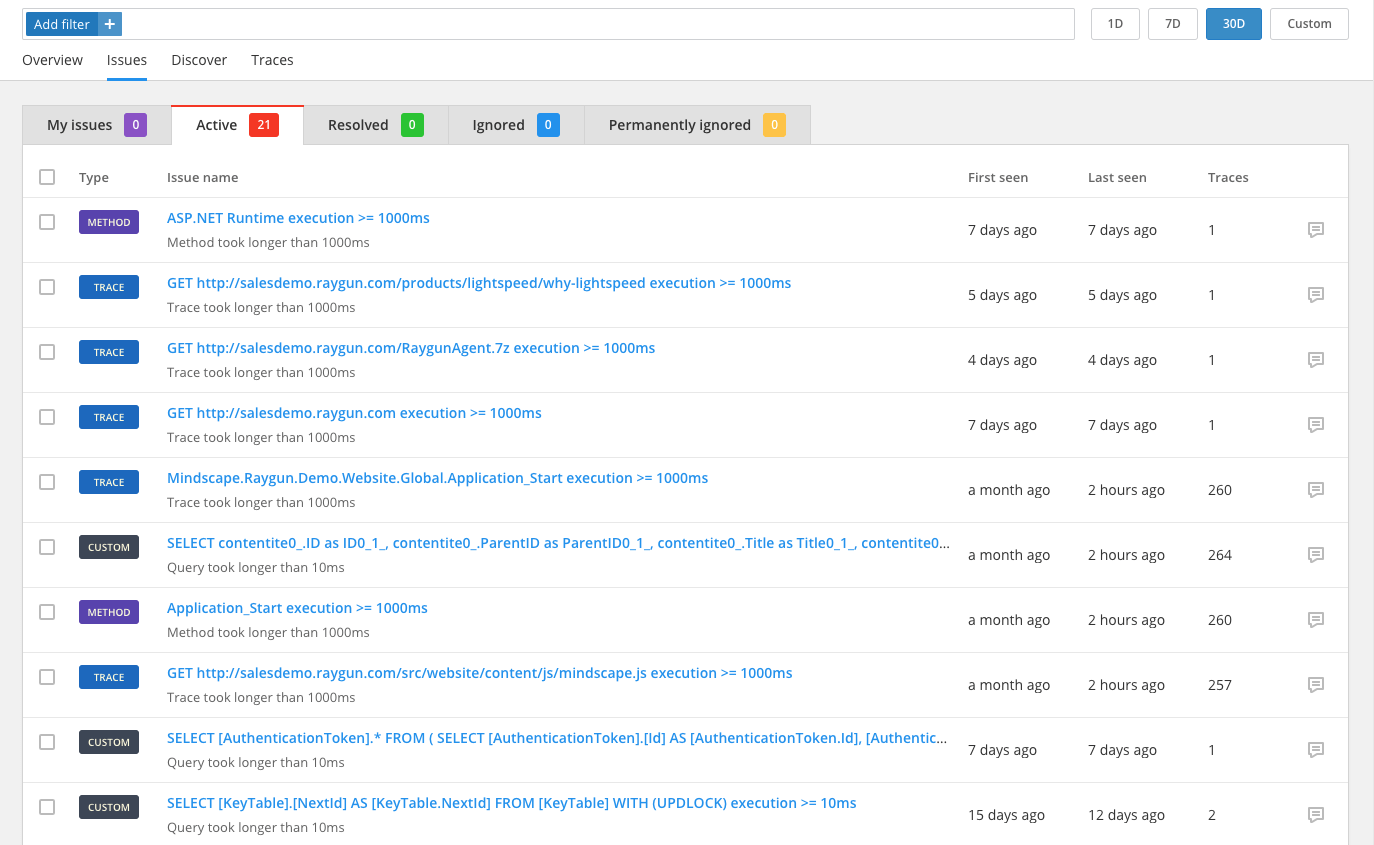Check the GET salesdemo.raygun.com execution row

pos(47,417)
